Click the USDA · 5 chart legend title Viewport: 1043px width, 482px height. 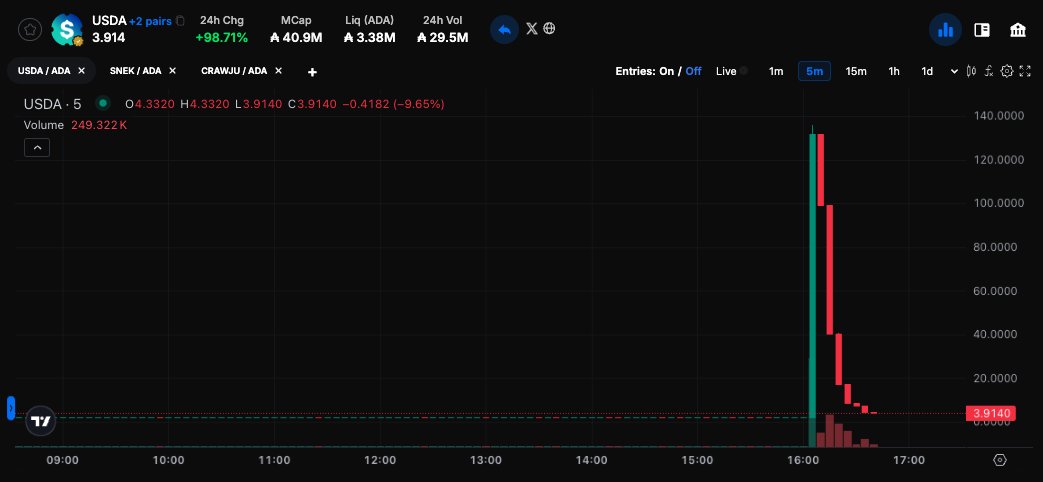[x=53, y=104]
